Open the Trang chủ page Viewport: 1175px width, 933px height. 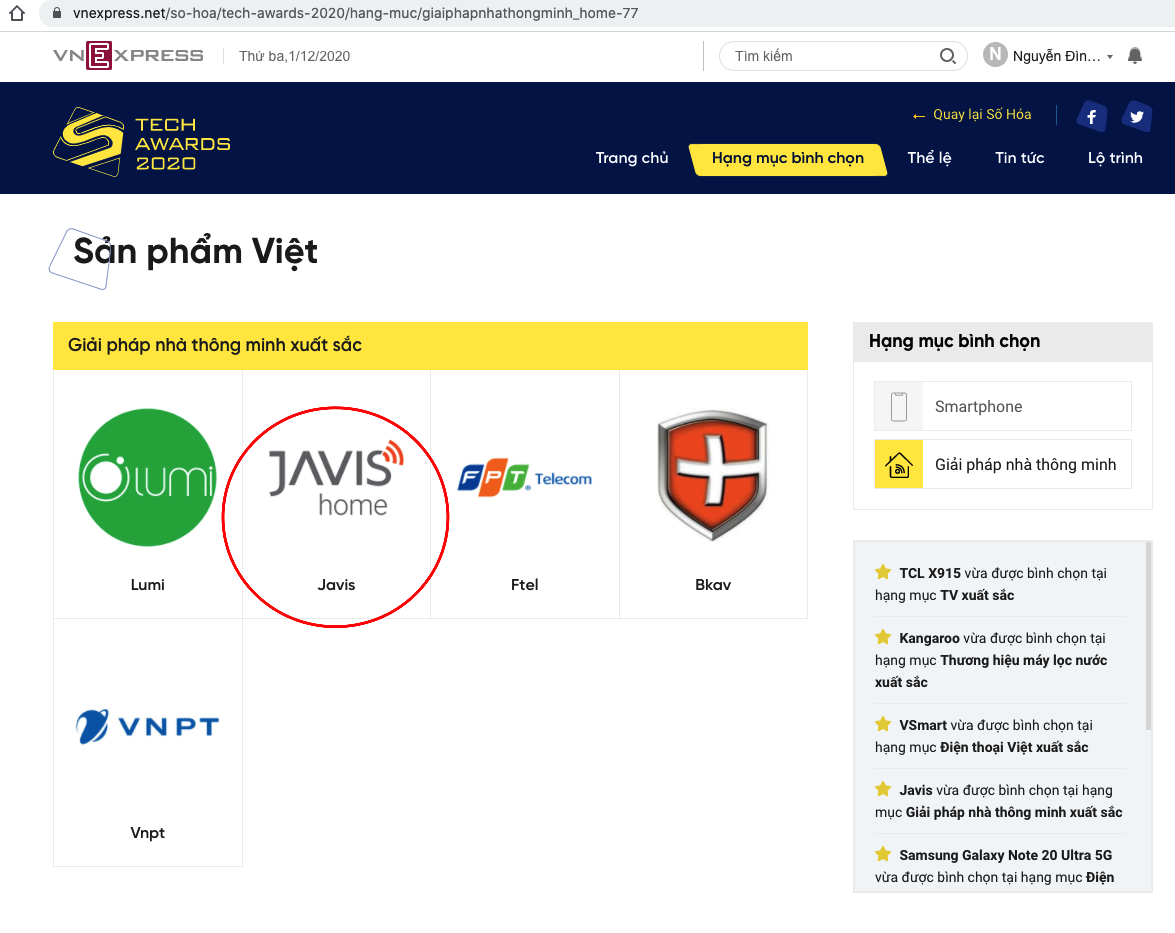[x=631, y=158]
